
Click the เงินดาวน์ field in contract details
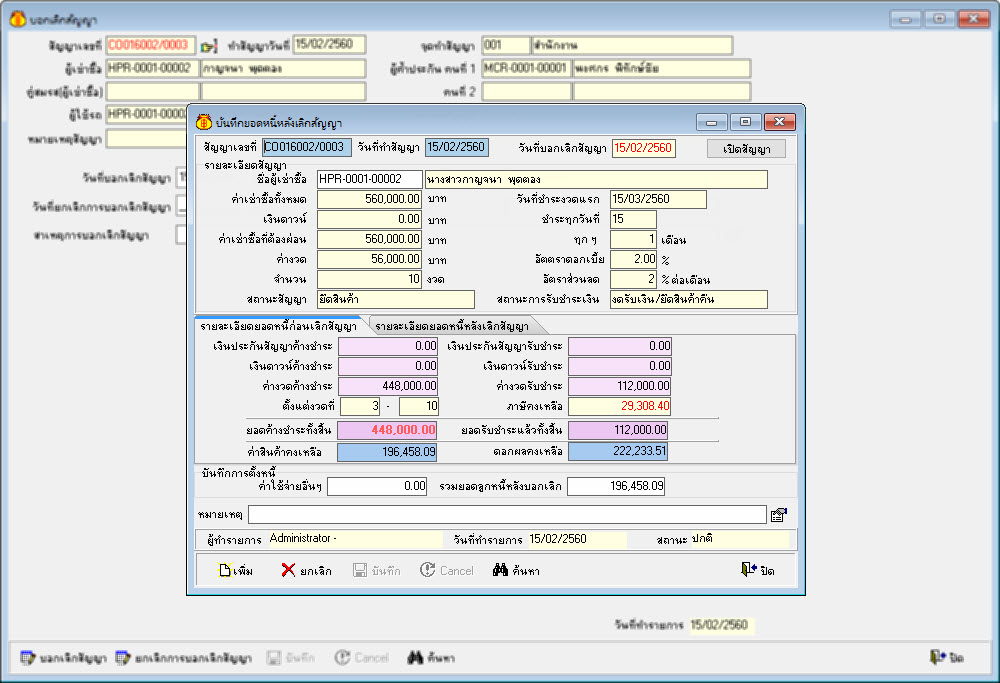click(x=370, y=219)
